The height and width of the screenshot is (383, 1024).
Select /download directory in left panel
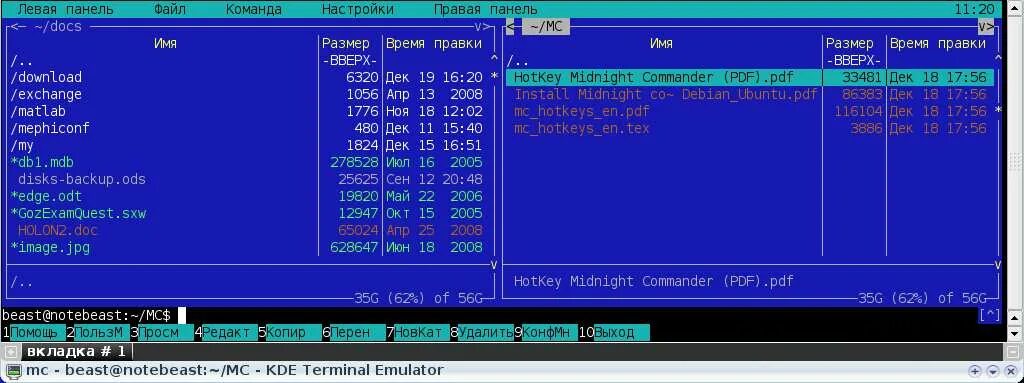(247, 77)
